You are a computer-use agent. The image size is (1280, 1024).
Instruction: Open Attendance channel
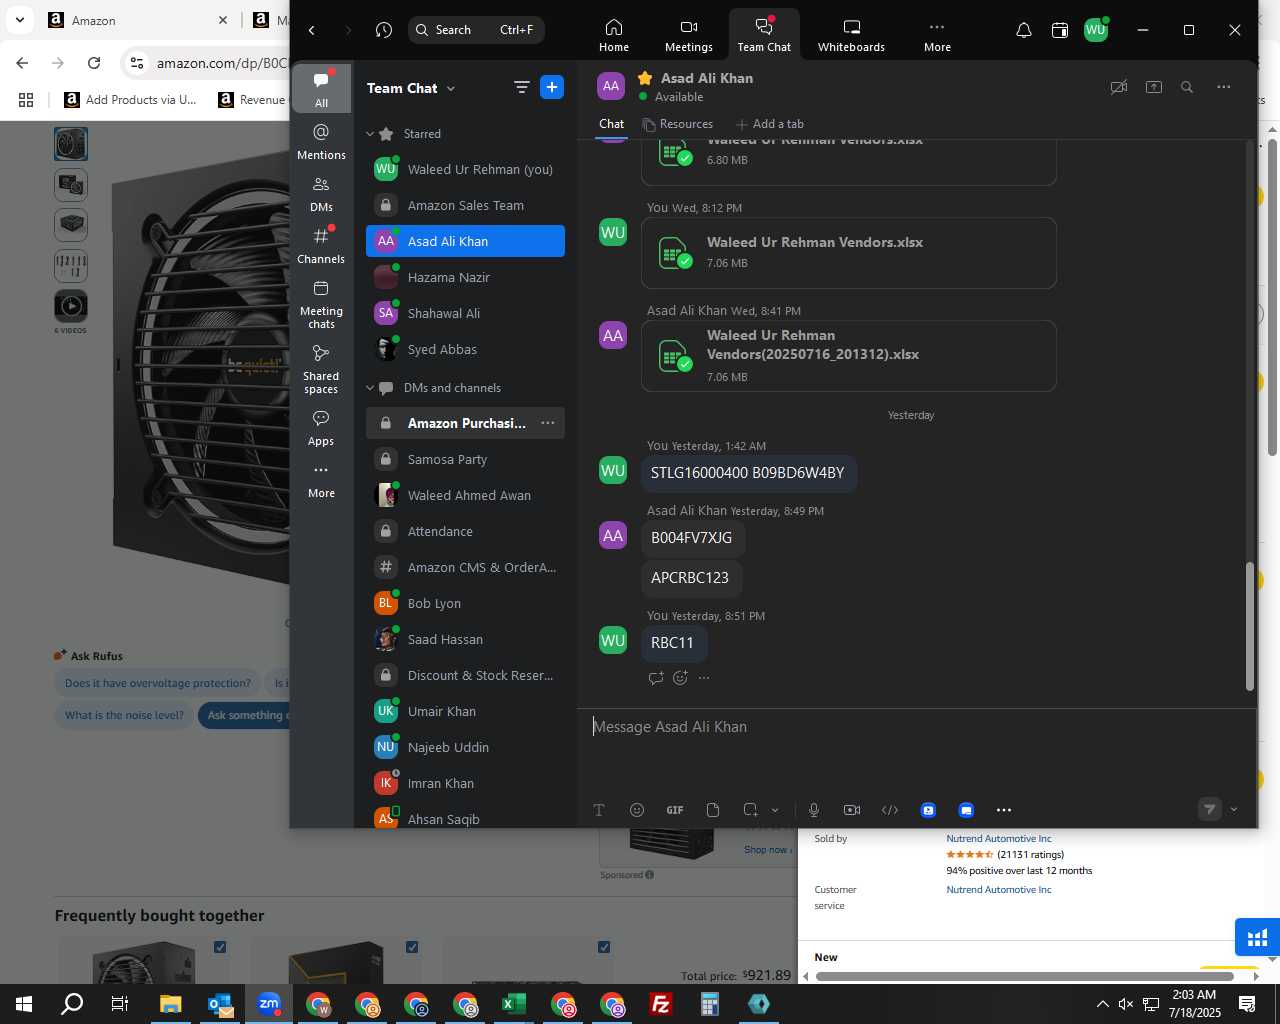point(466,531)
